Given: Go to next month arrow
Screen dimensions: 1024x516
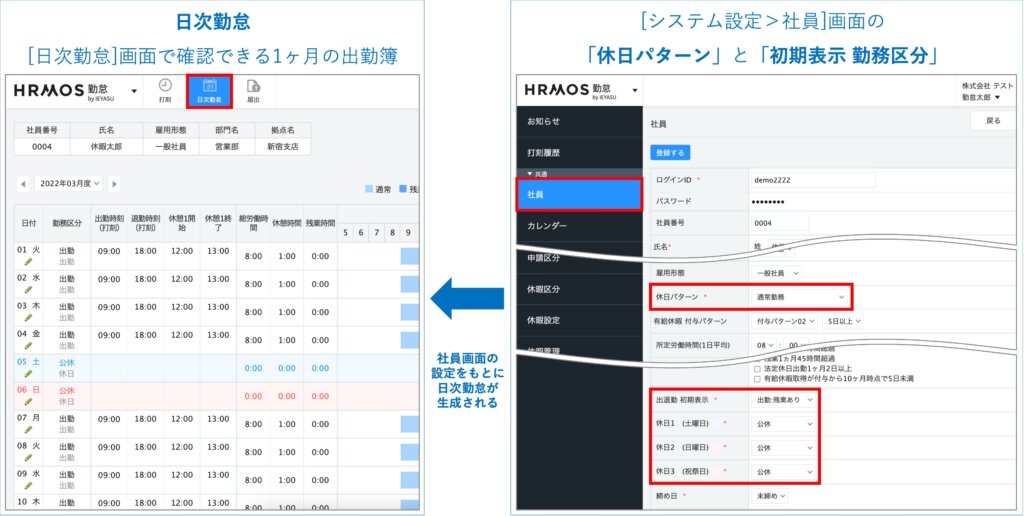Looking at the screenshot, I should [x=114, y=184].
